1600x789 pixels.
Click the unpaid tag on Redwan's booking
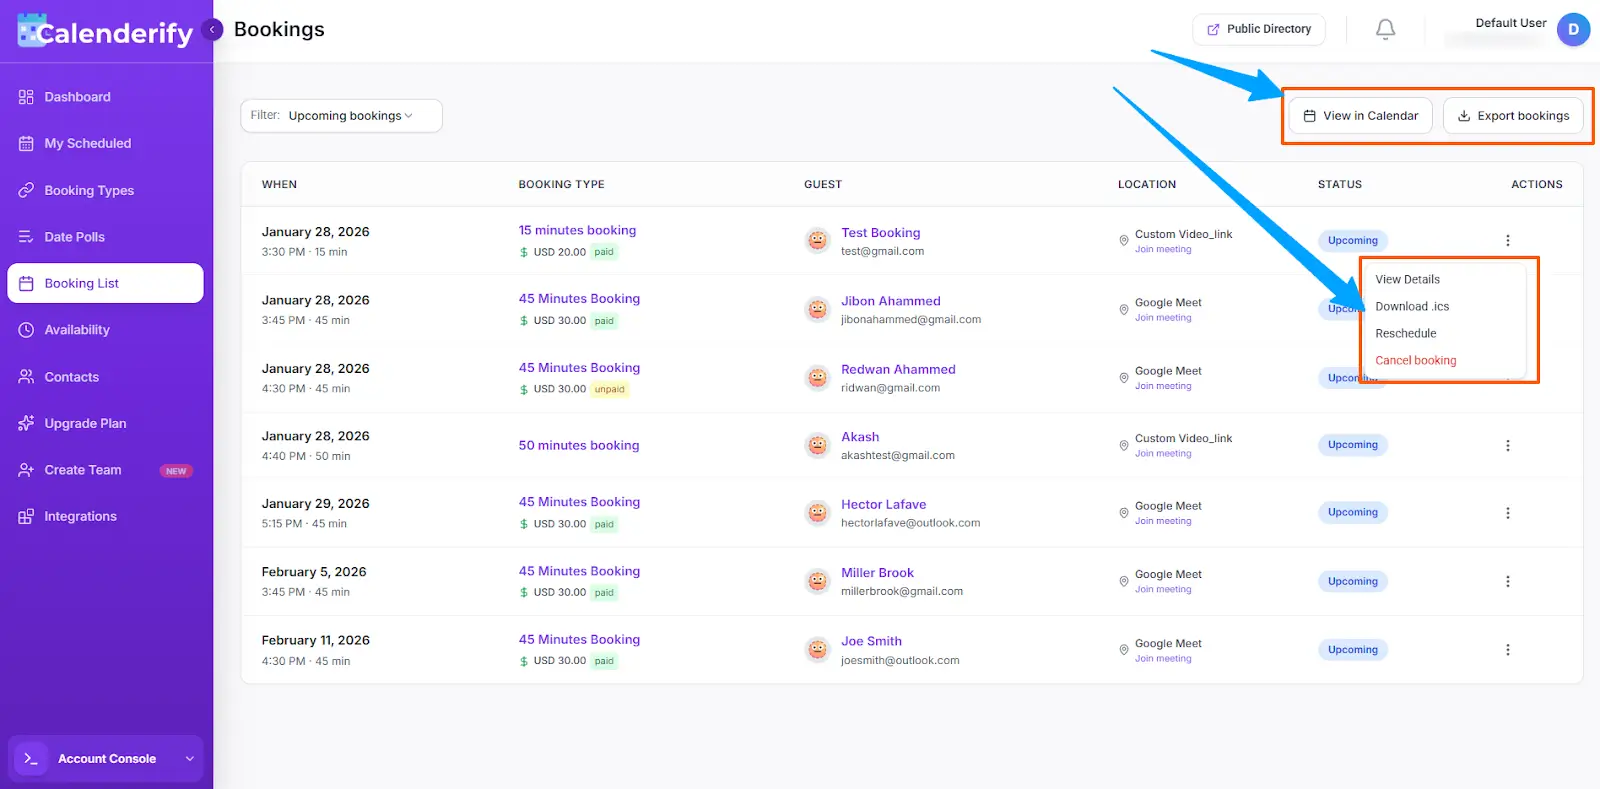609,389
